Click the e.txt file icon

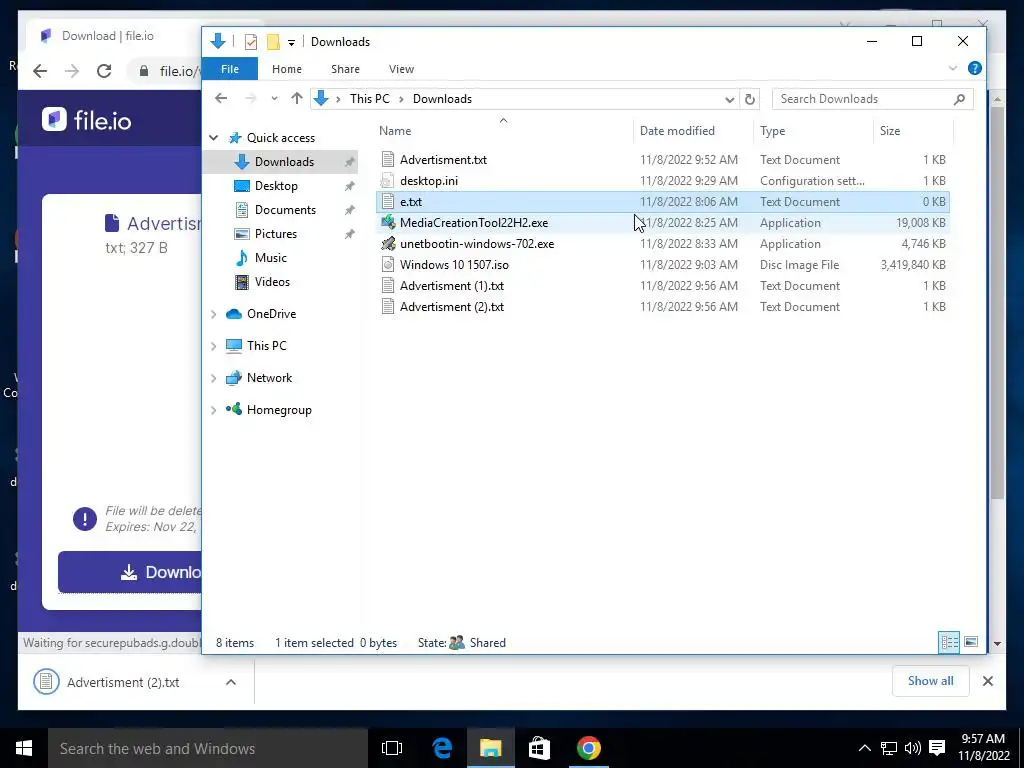(388, 202)
